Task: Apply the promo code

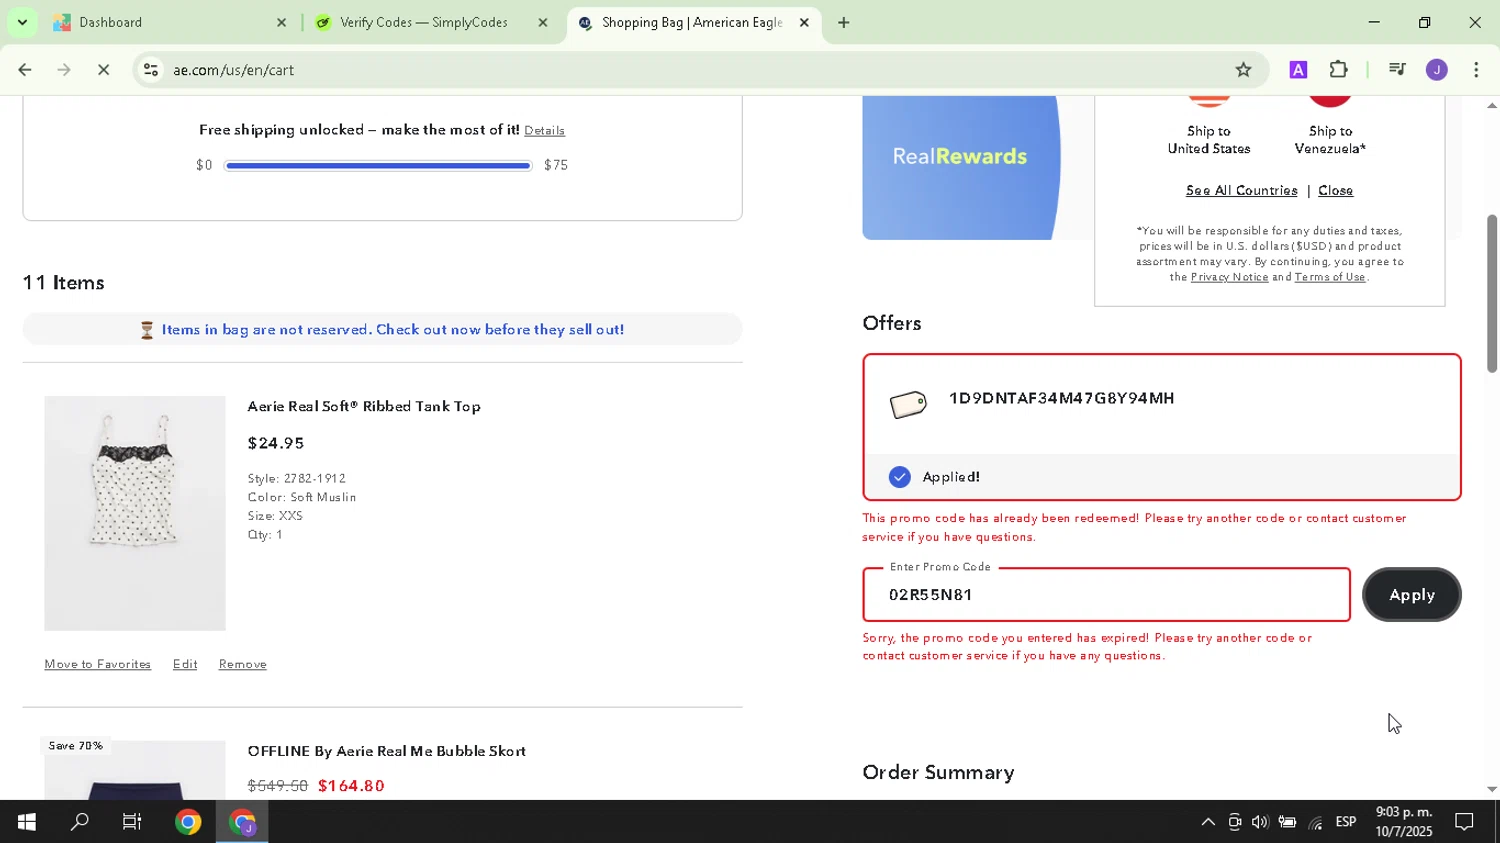Action: 1411,595
